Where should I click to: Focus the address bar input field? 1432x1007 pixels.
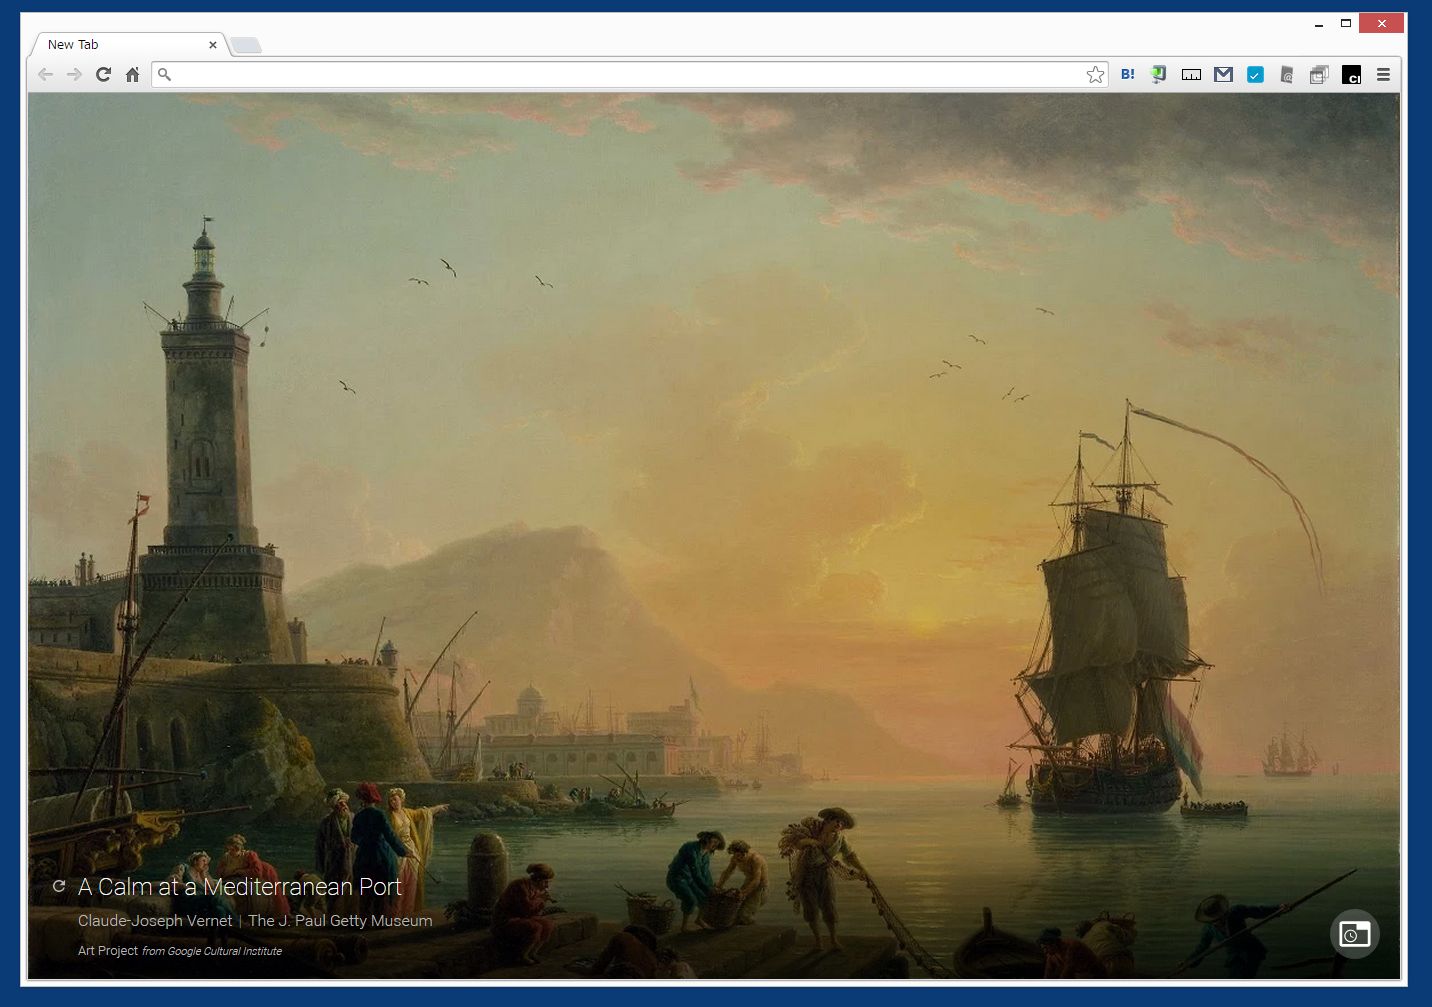(630, 74)
